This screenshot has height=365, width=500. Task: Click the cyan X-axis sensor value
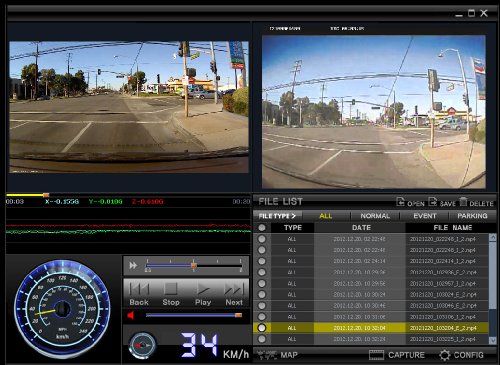62,202
